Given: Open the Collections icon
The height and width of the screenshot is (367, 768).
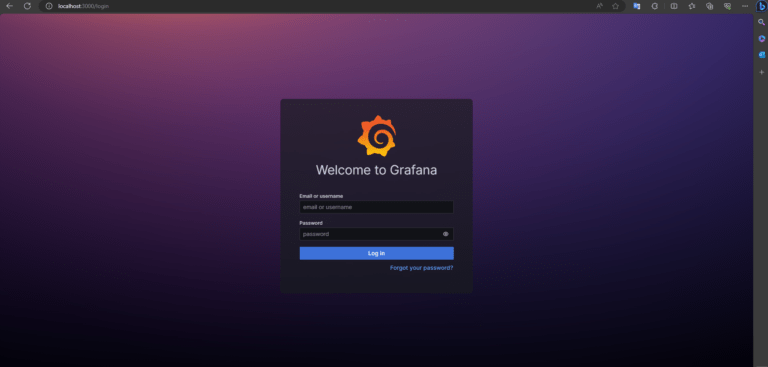Looking at the screenshot, I should tap(709, 6).
